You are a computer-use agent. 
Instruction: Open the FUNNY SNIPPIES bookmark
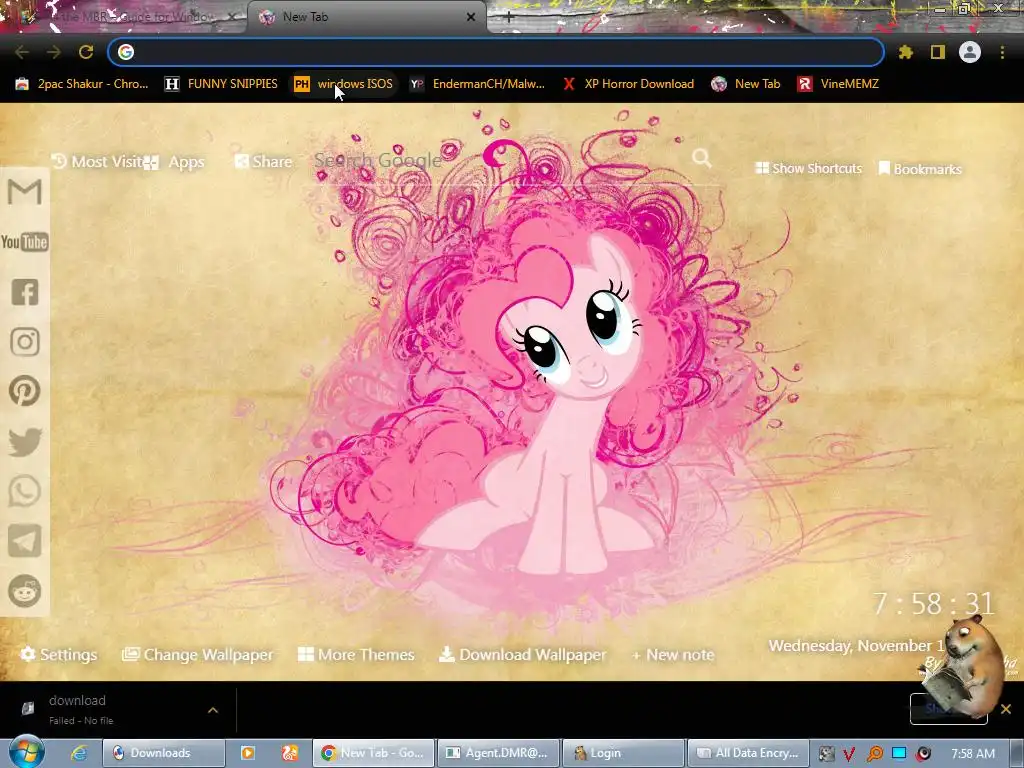tap(221, 84)
